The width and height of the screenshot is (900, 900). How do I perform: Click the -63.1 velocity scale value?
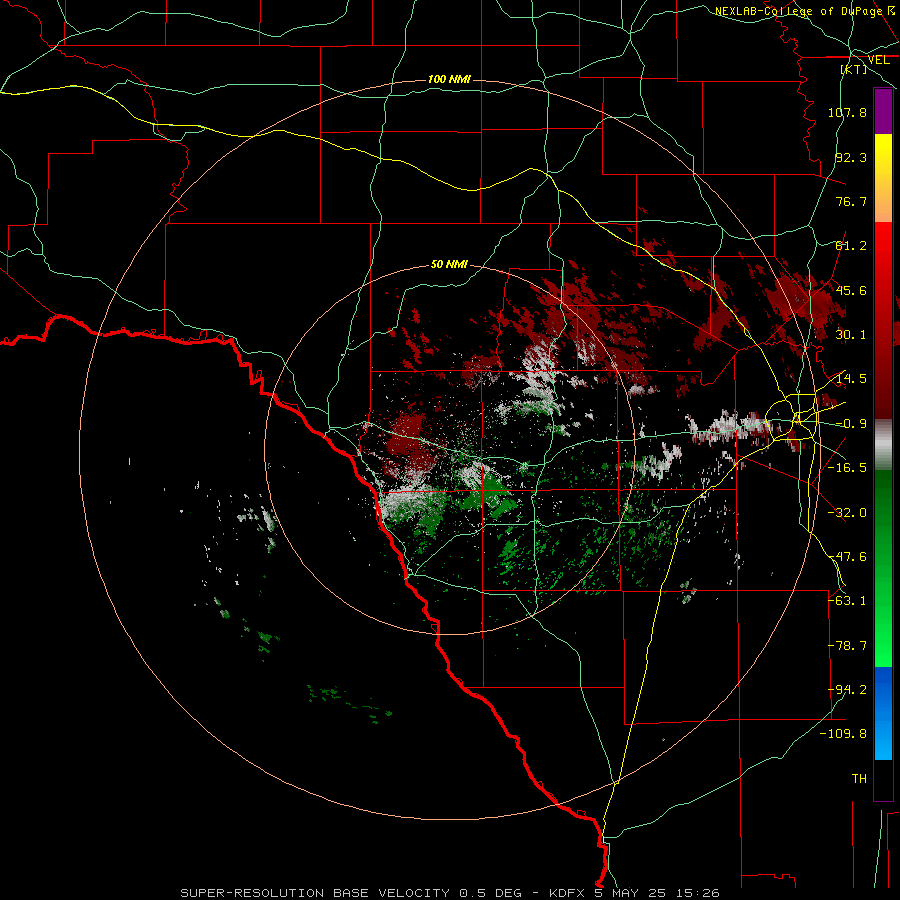pos(847,601)
